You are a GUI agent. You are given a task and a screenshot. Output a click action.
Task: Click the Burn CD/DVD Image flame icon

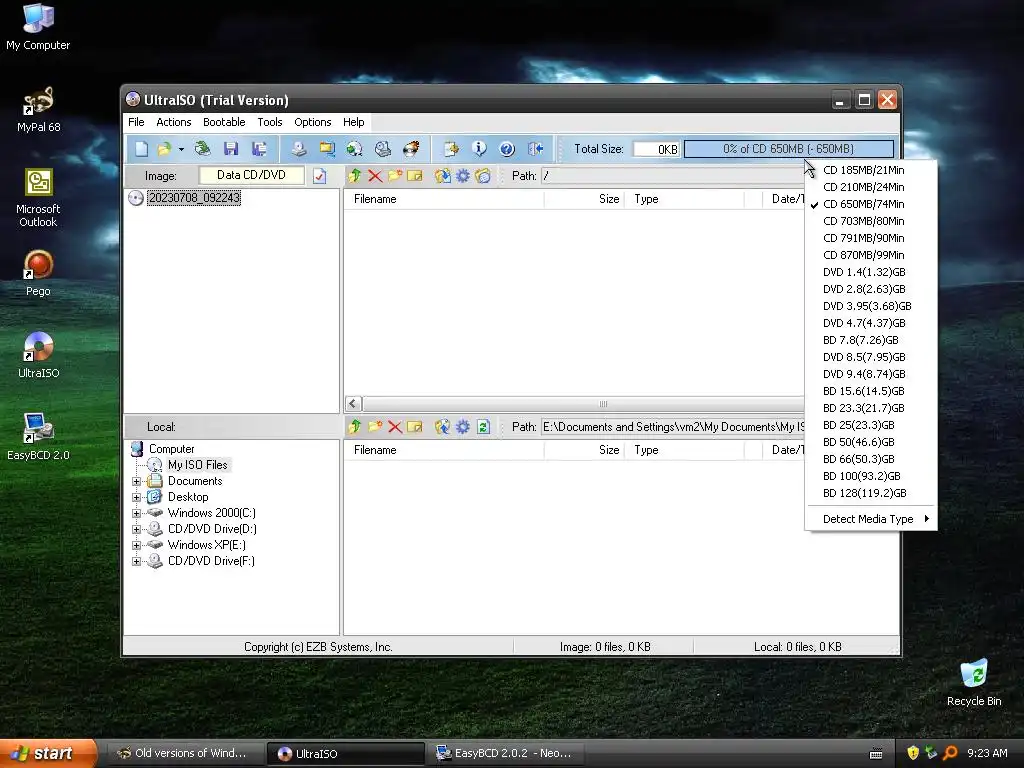411,149
